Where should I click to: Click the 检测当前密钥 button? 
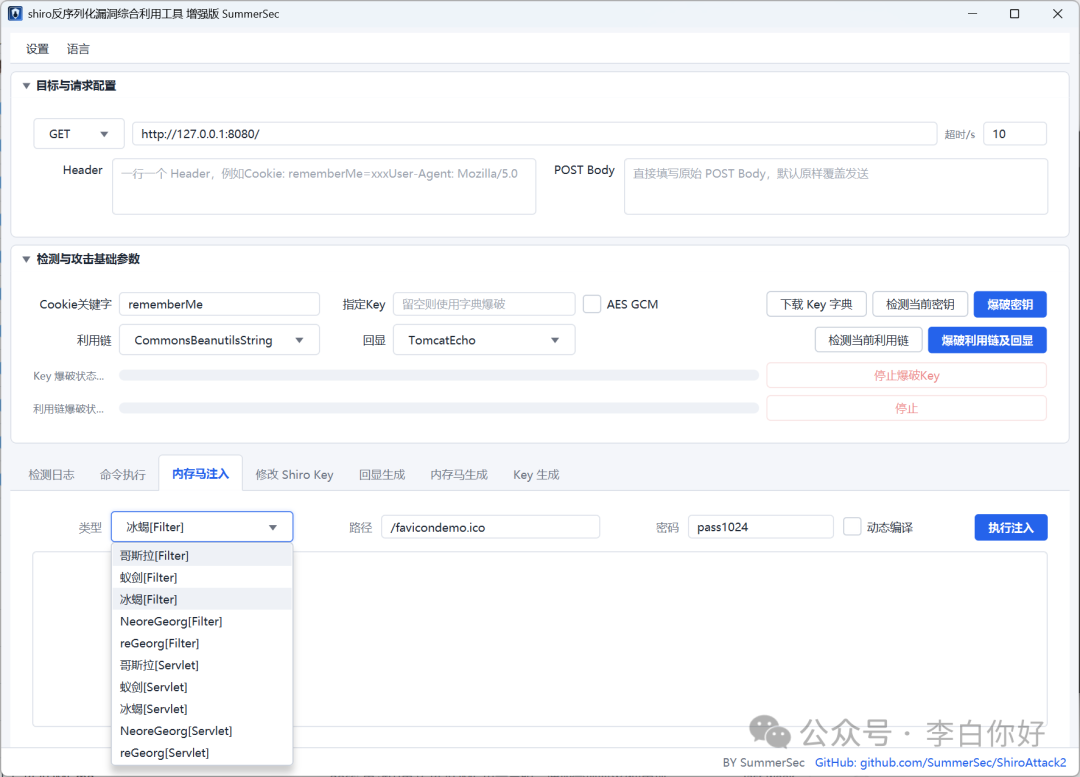920,304
